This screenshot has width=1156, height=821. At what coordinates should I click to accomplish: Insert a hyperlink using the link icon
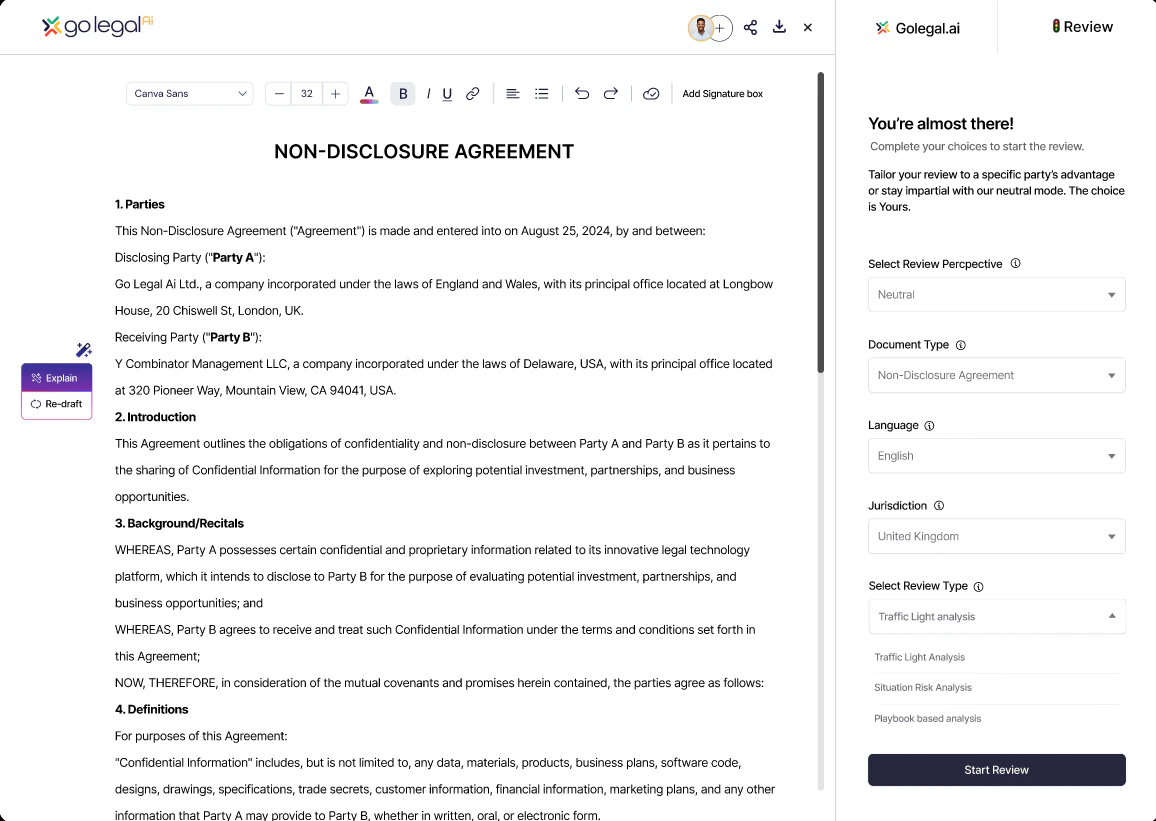pos(472,93)
